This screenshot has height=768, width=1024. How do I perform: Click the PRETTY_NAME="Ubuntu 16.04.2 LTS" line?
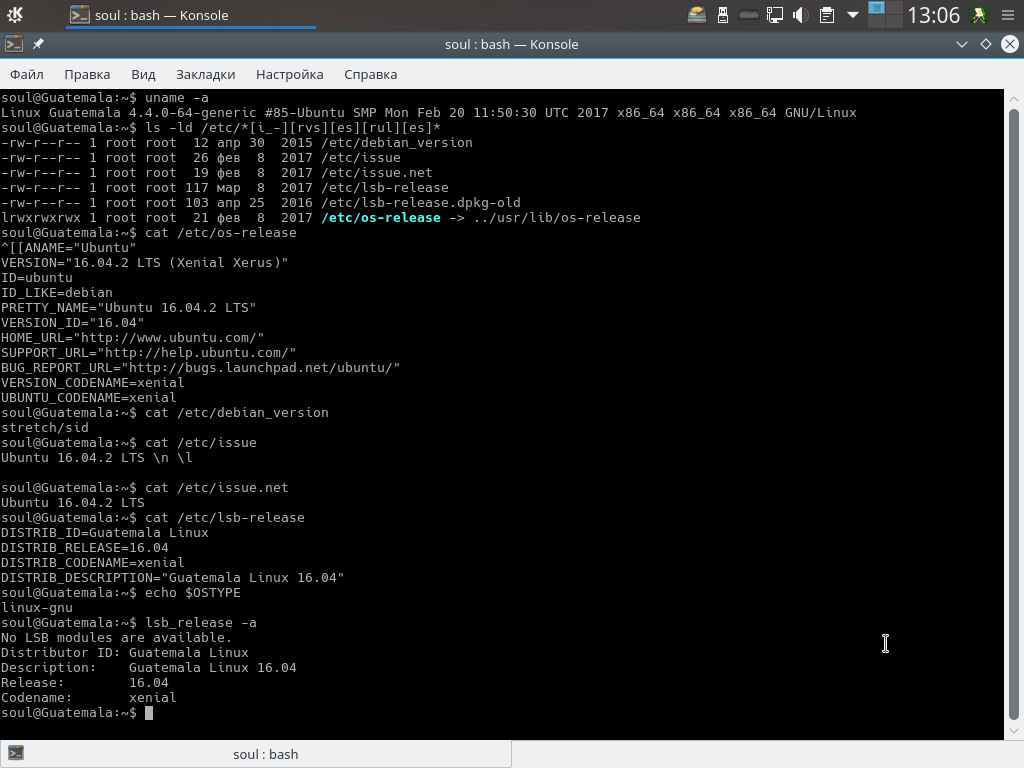coord(129,308)
